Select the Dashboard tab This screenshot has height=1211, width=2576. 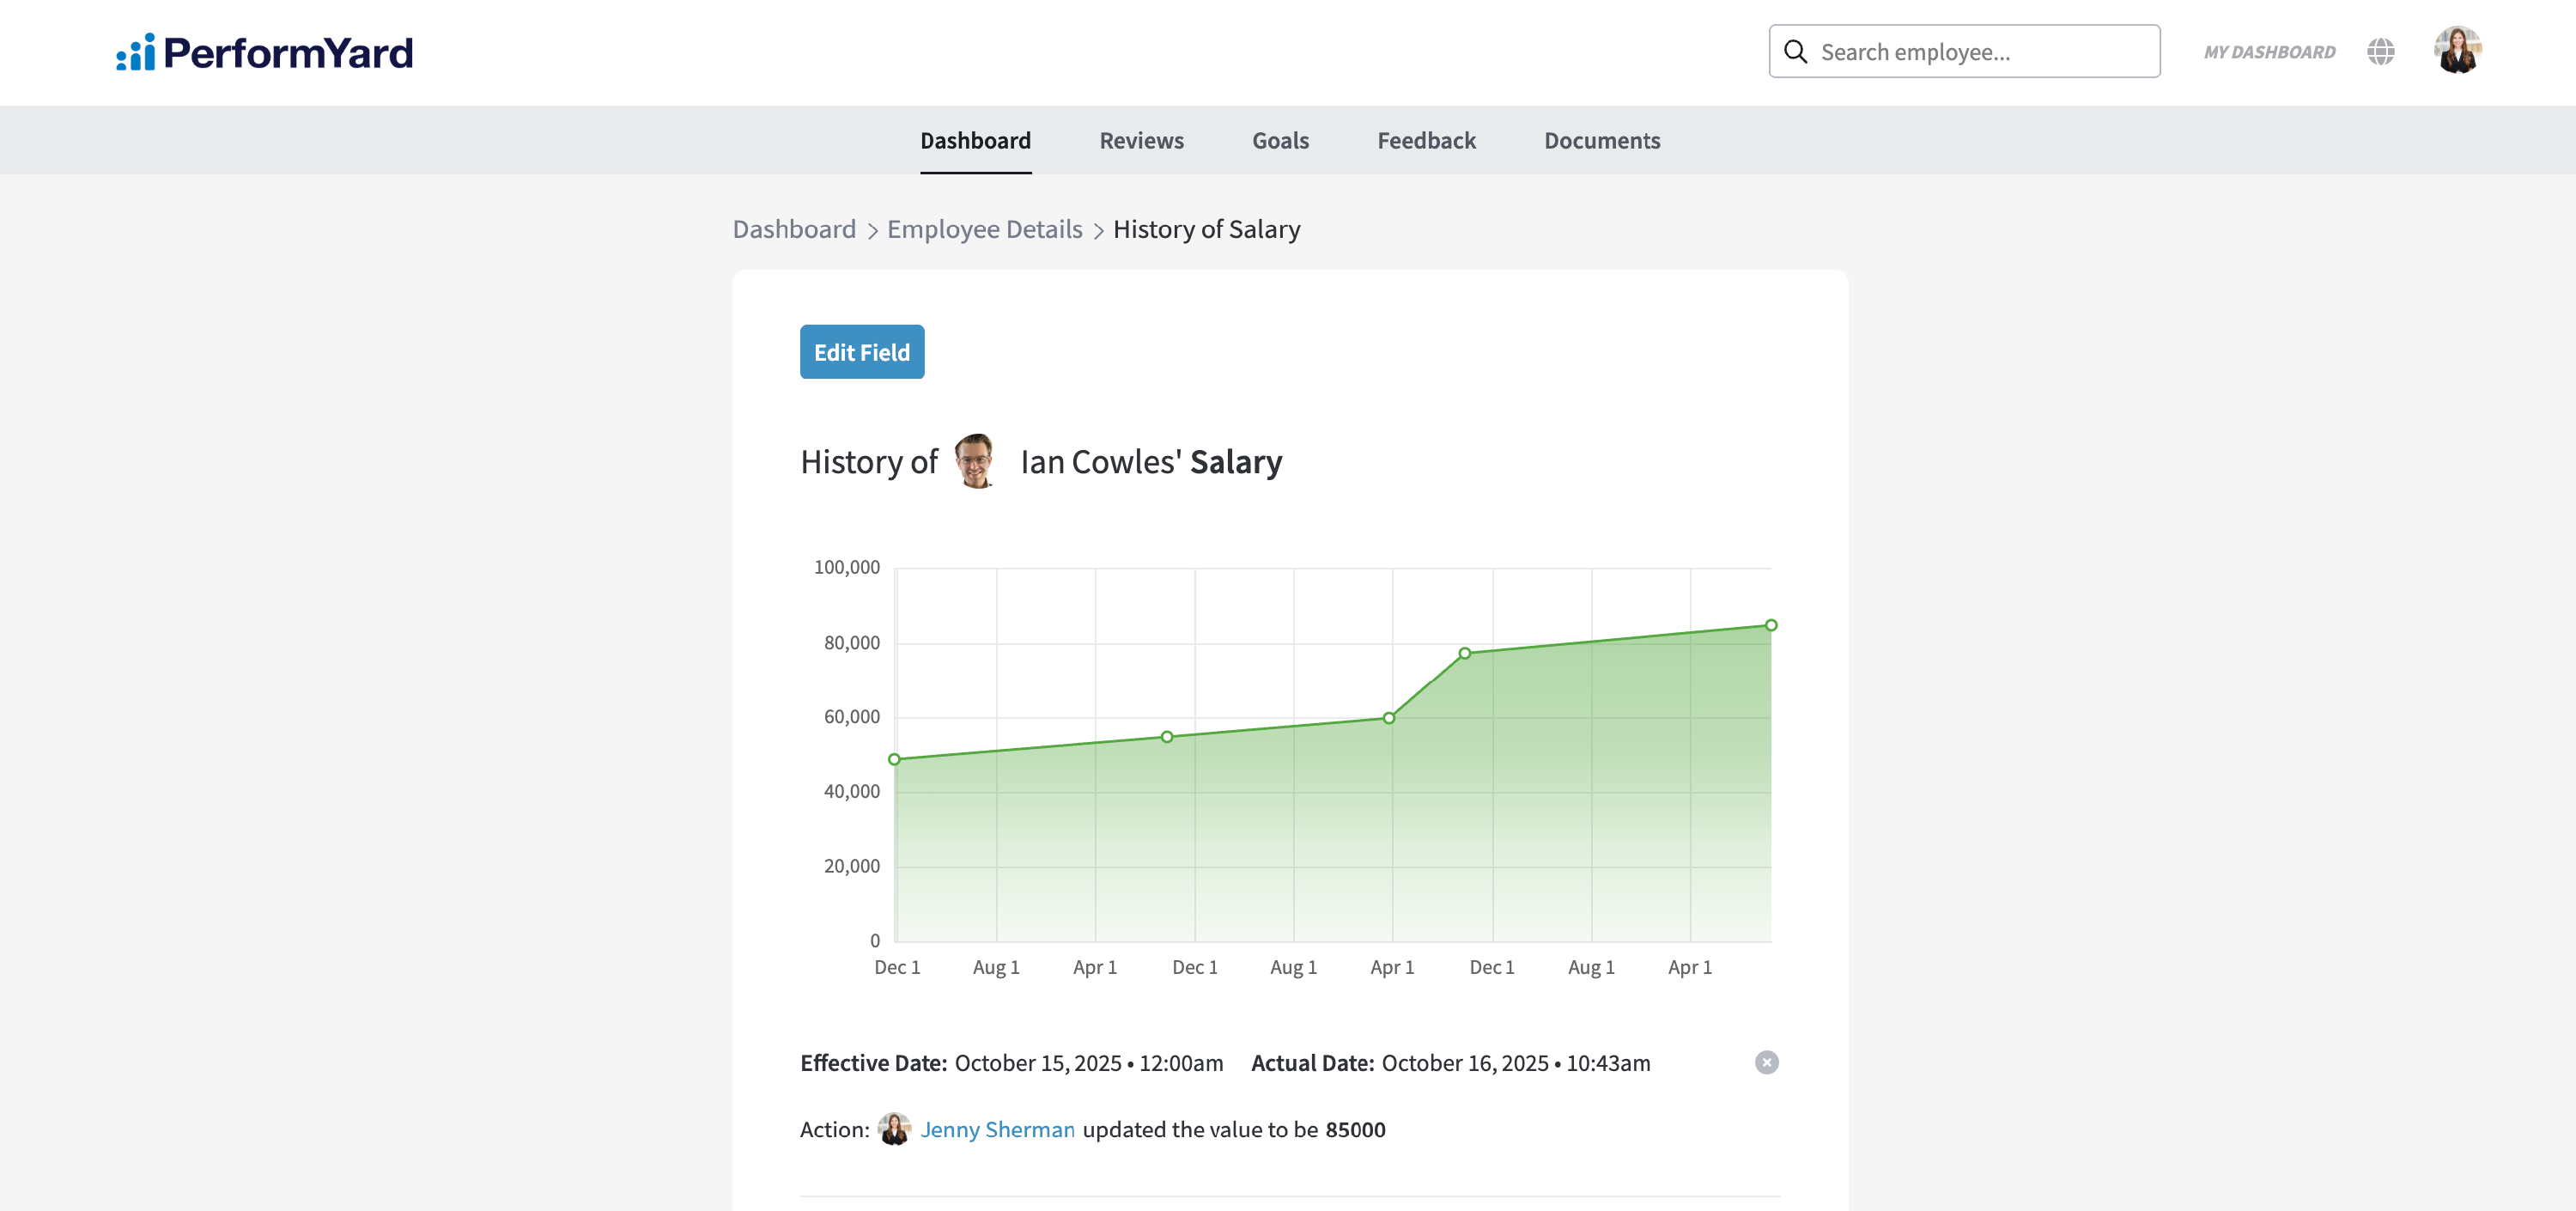pyautogui.click(x=975, y=141)
